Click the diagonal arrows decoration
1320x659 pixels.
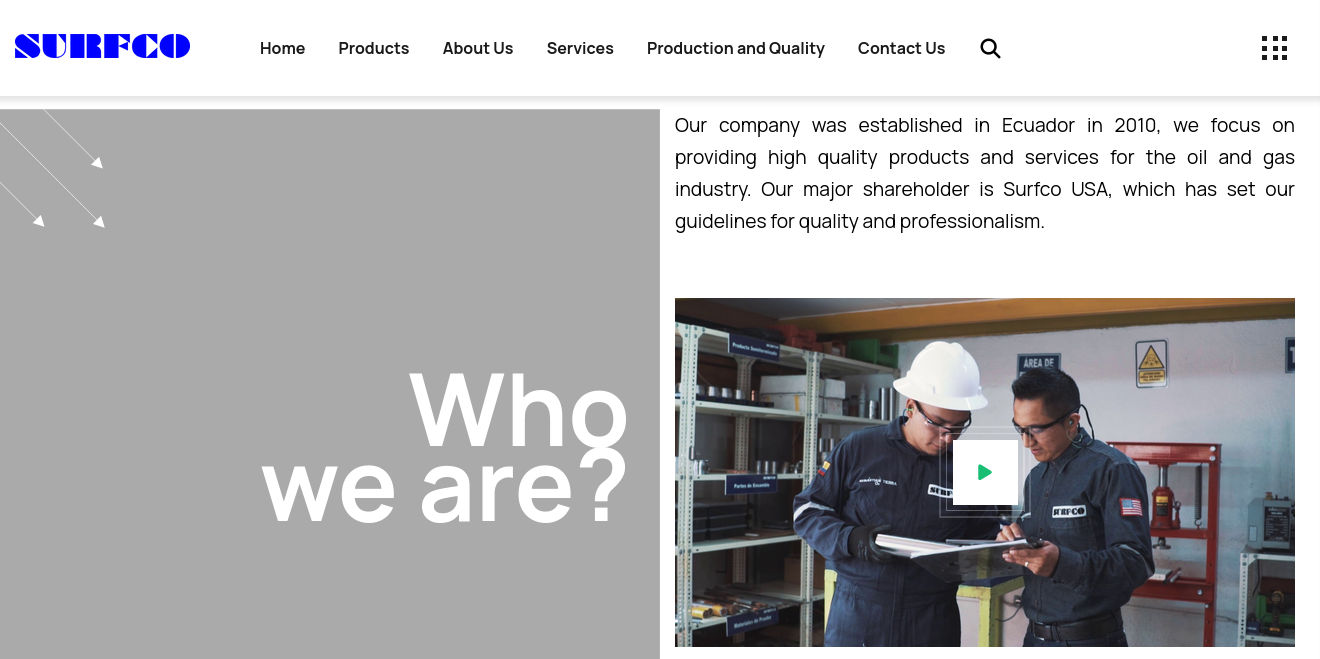tap(55, 167)
